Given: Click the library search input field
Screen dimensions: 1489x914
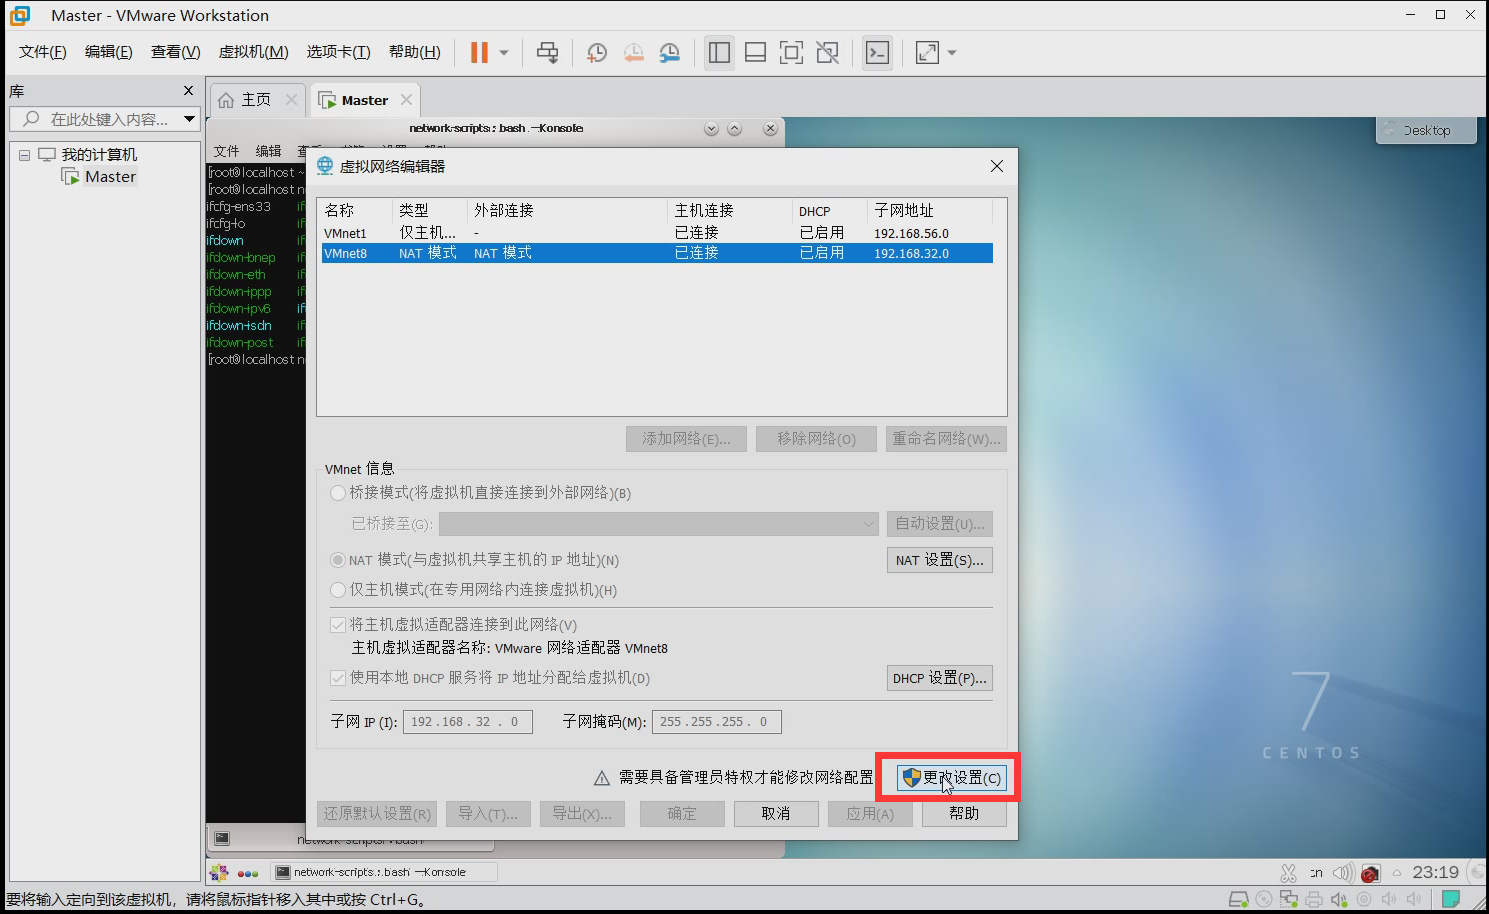Looking at the screenshot, I should click(95, 119).
